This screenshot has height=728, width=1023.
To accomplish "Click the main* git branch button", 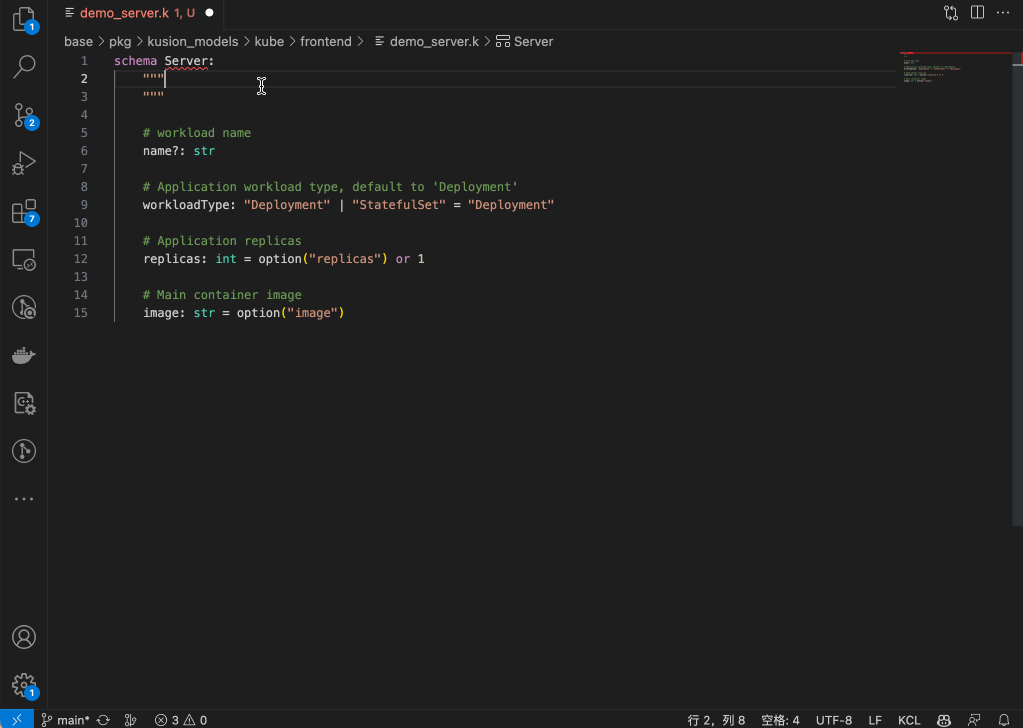I will click(x=66, y=720).
